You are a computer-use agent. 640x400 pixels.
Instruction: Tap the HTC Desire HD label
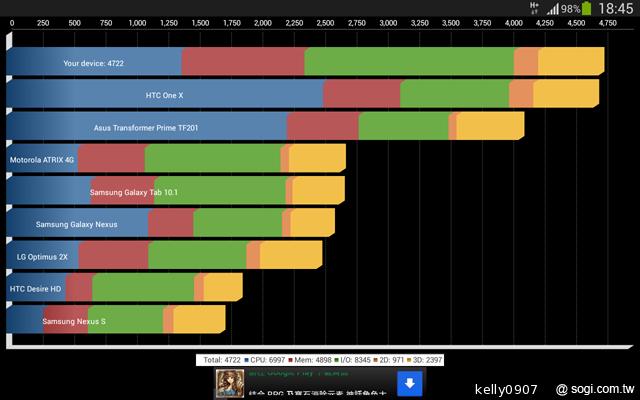(36, 289)
